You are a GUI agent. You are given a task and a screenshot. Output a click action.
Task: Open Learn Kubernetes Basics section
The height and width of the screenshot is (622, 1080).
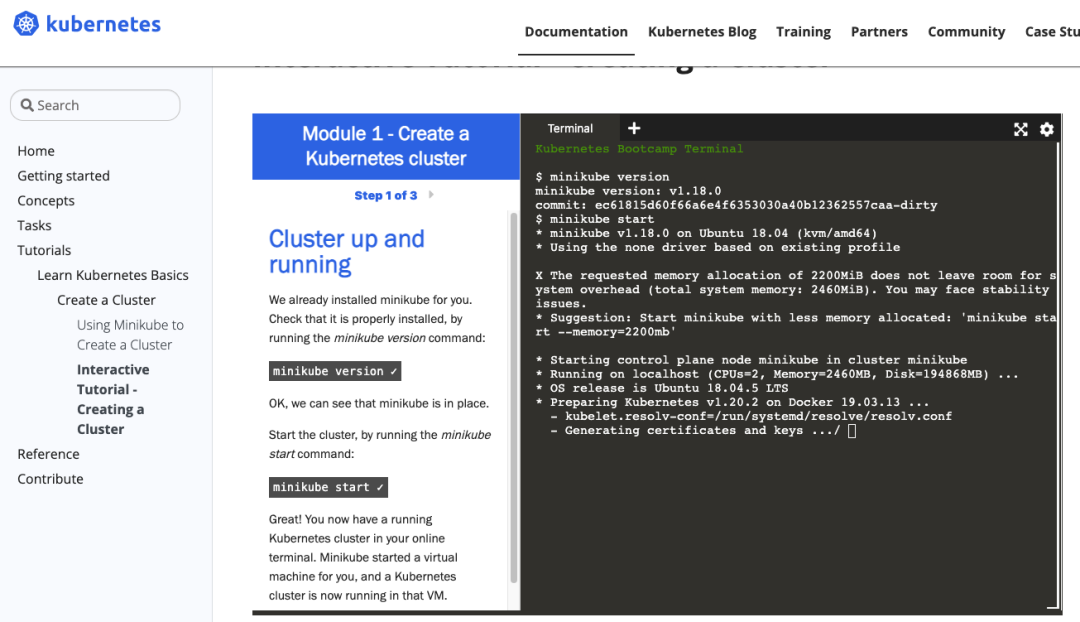pyautogui.click(x=113, y=275)
